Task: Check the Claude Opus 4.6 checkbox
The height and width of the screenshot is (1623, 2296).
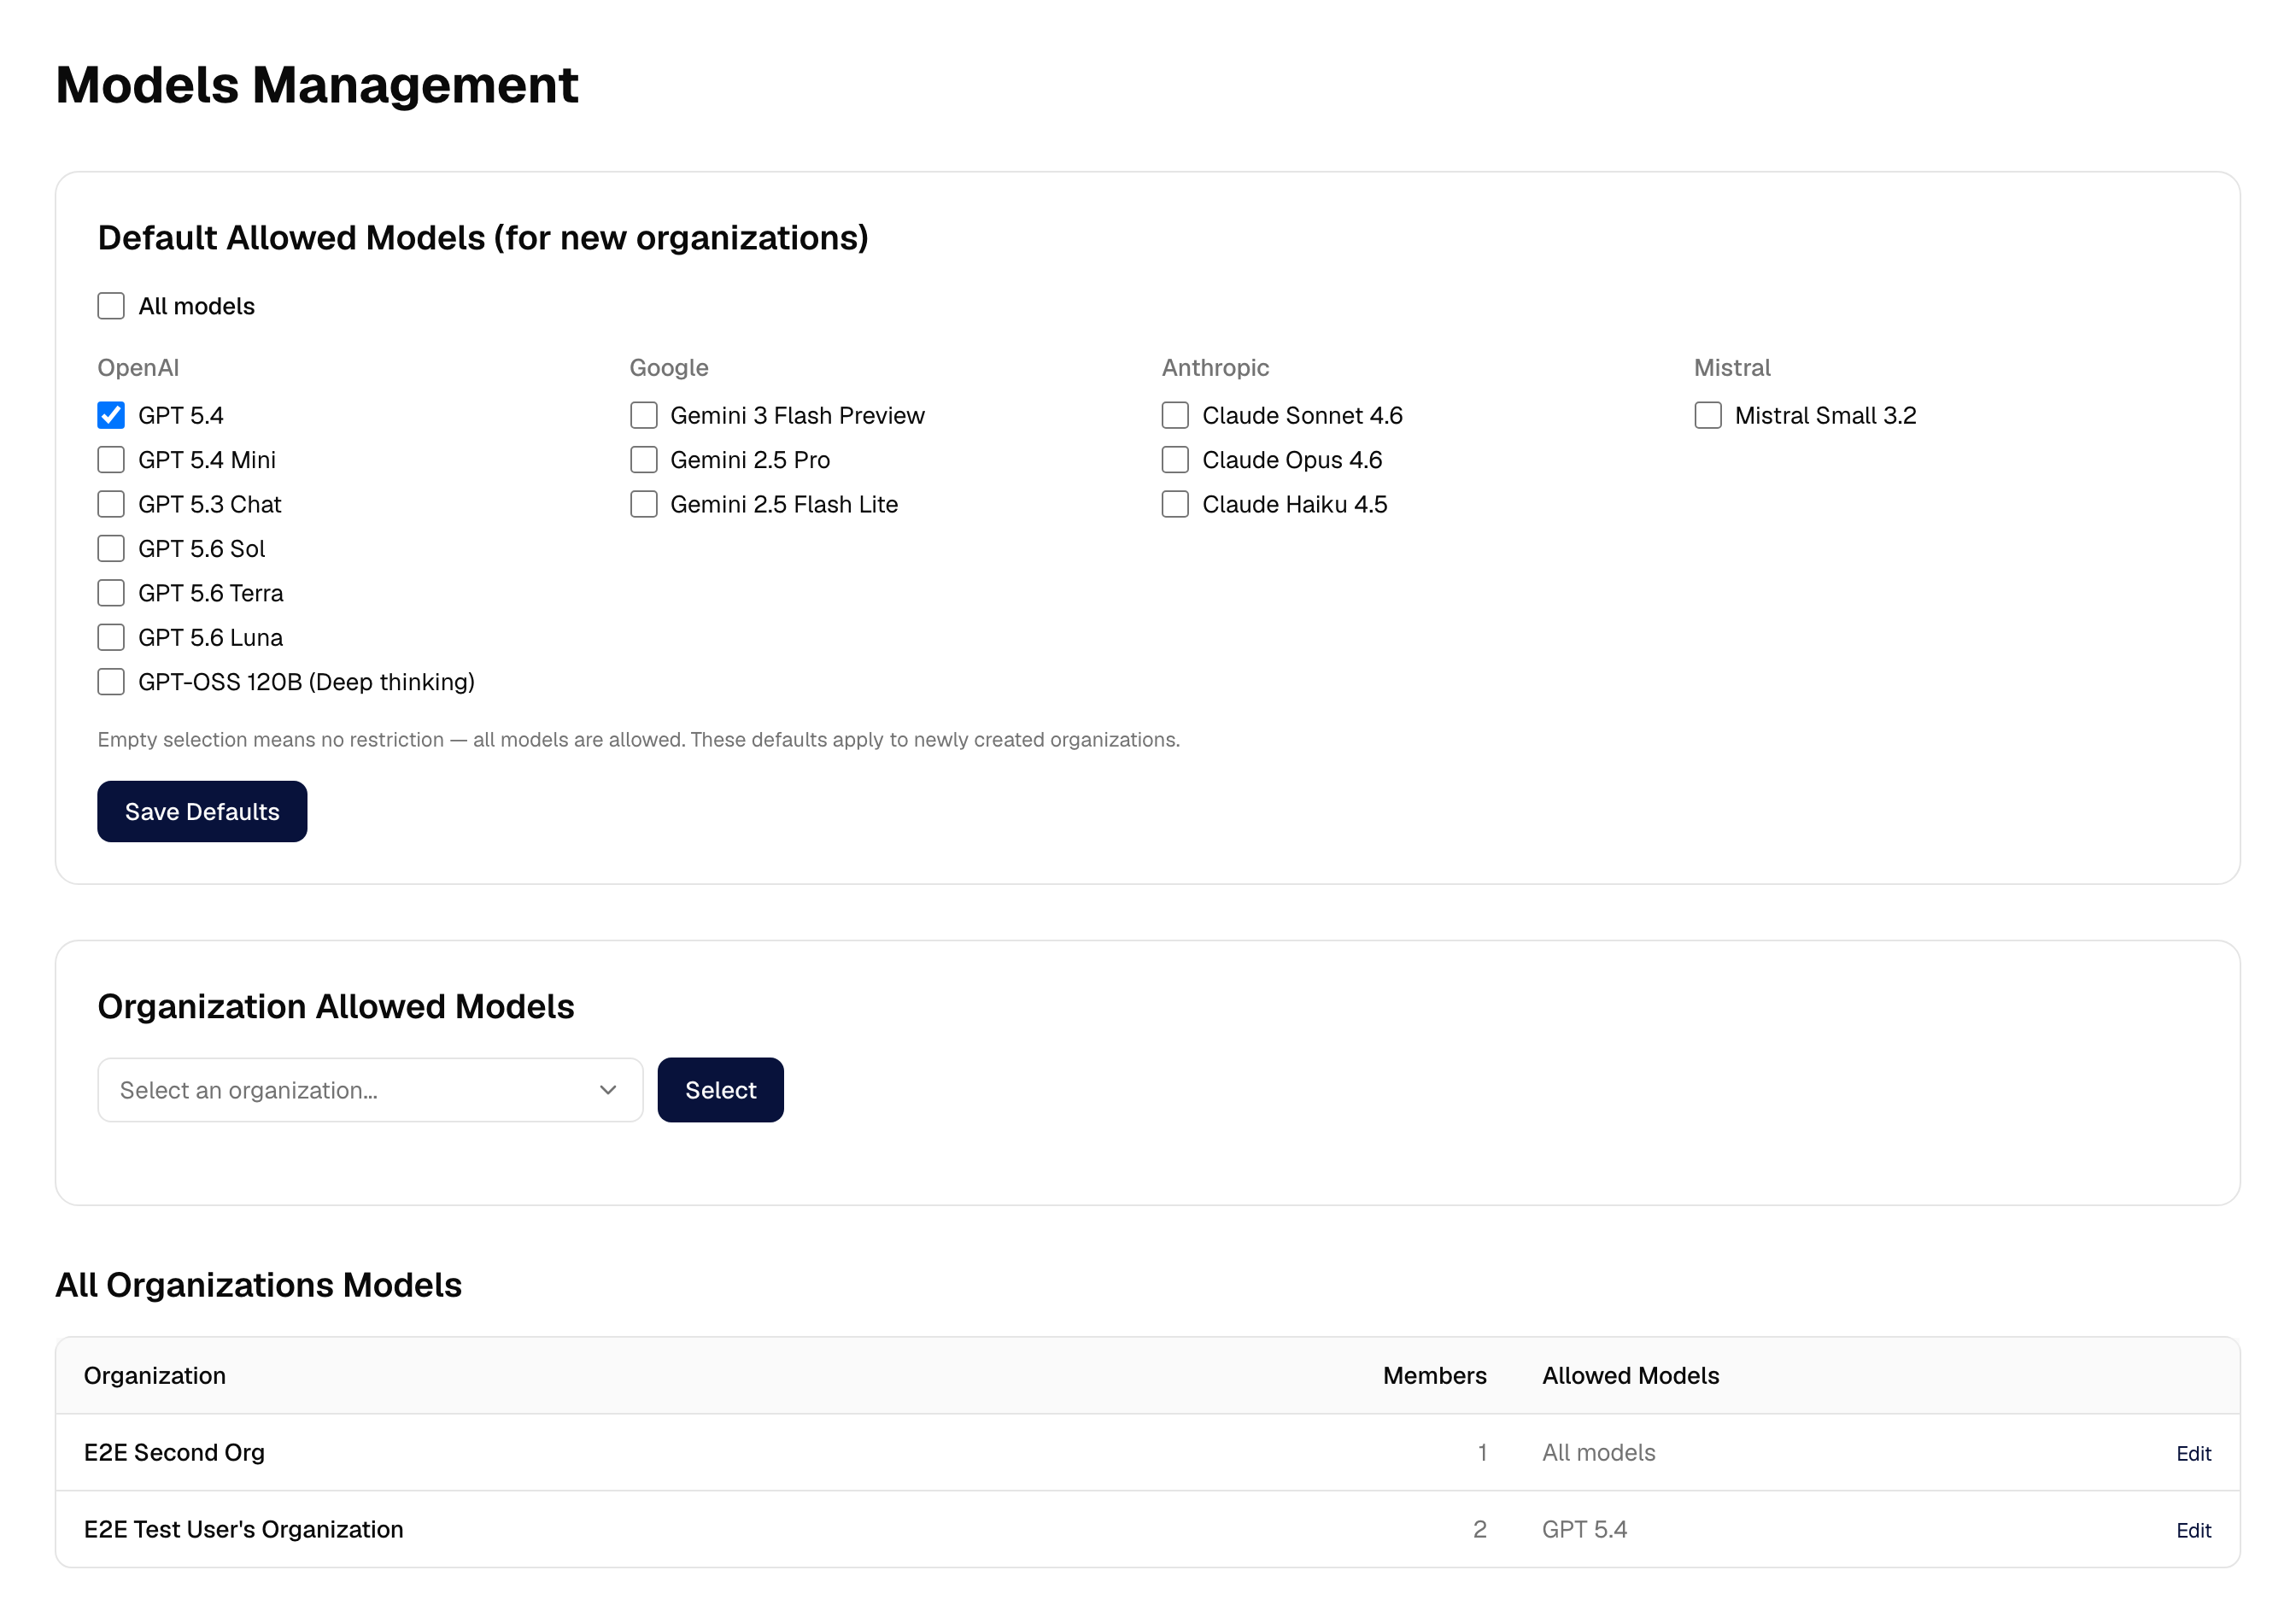Action: click(x=1175, y=460)
